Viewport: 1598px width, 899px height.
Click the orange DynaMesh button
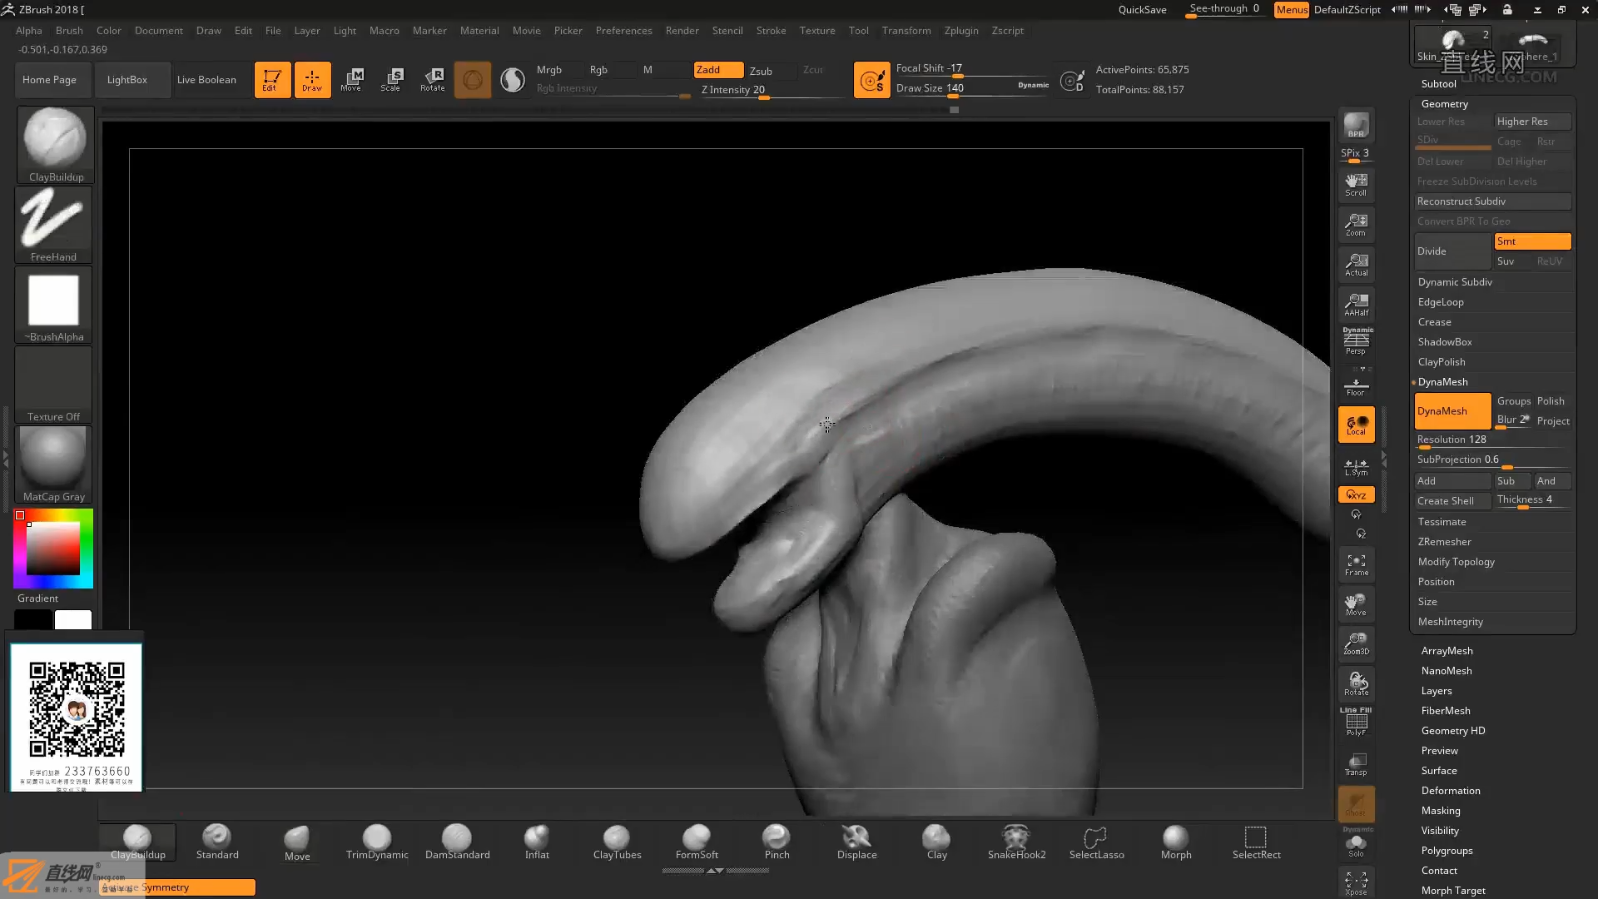tap(1452, 411)
